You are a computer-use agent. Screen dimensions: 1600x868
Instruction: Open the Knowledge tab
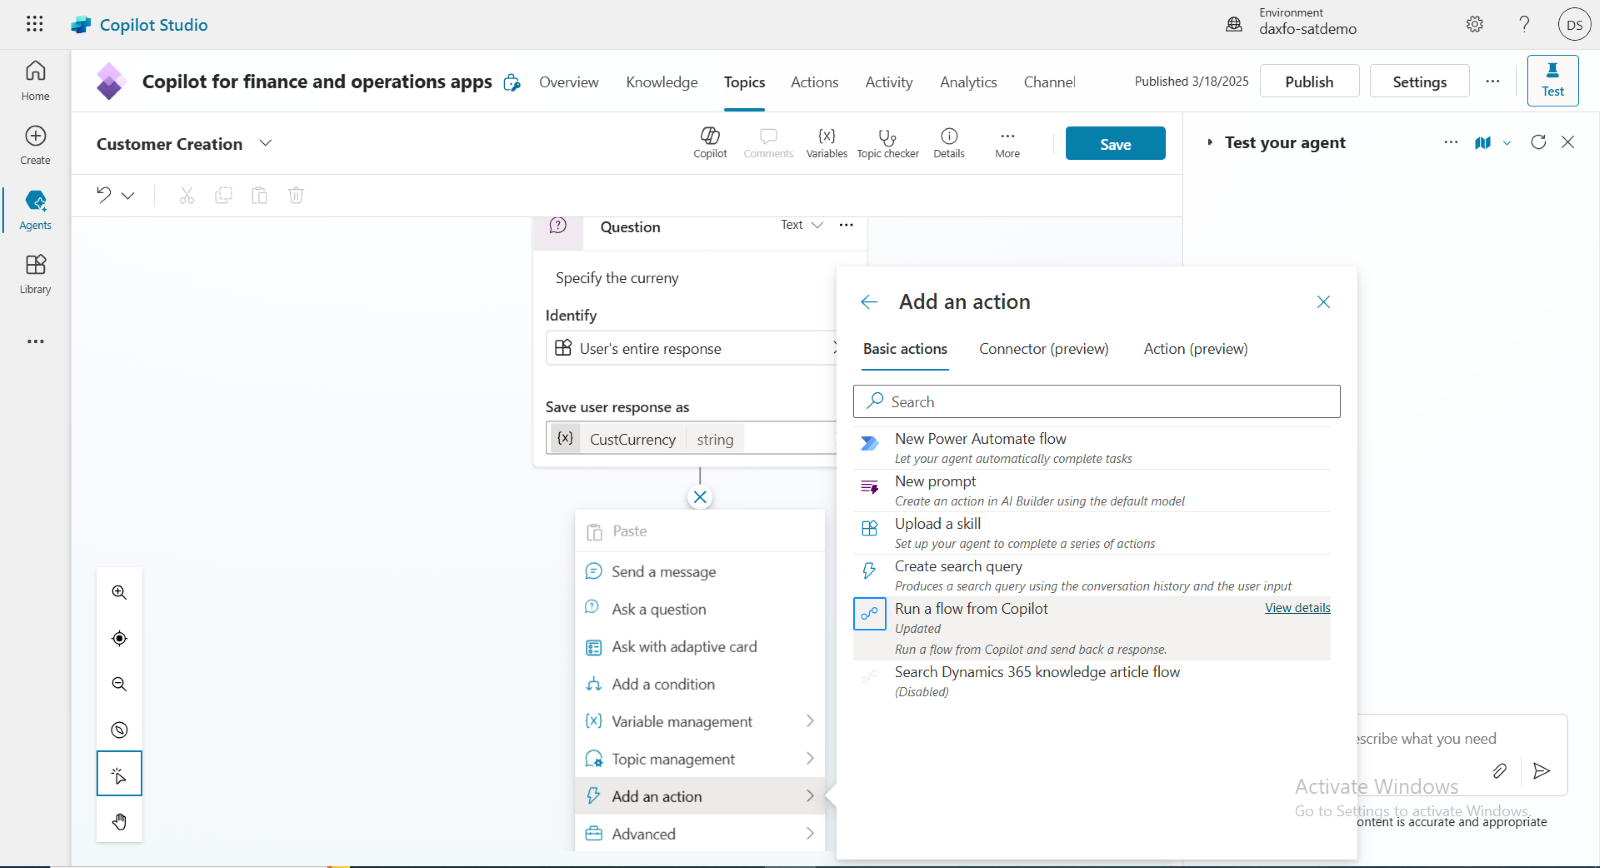point(661,82)
